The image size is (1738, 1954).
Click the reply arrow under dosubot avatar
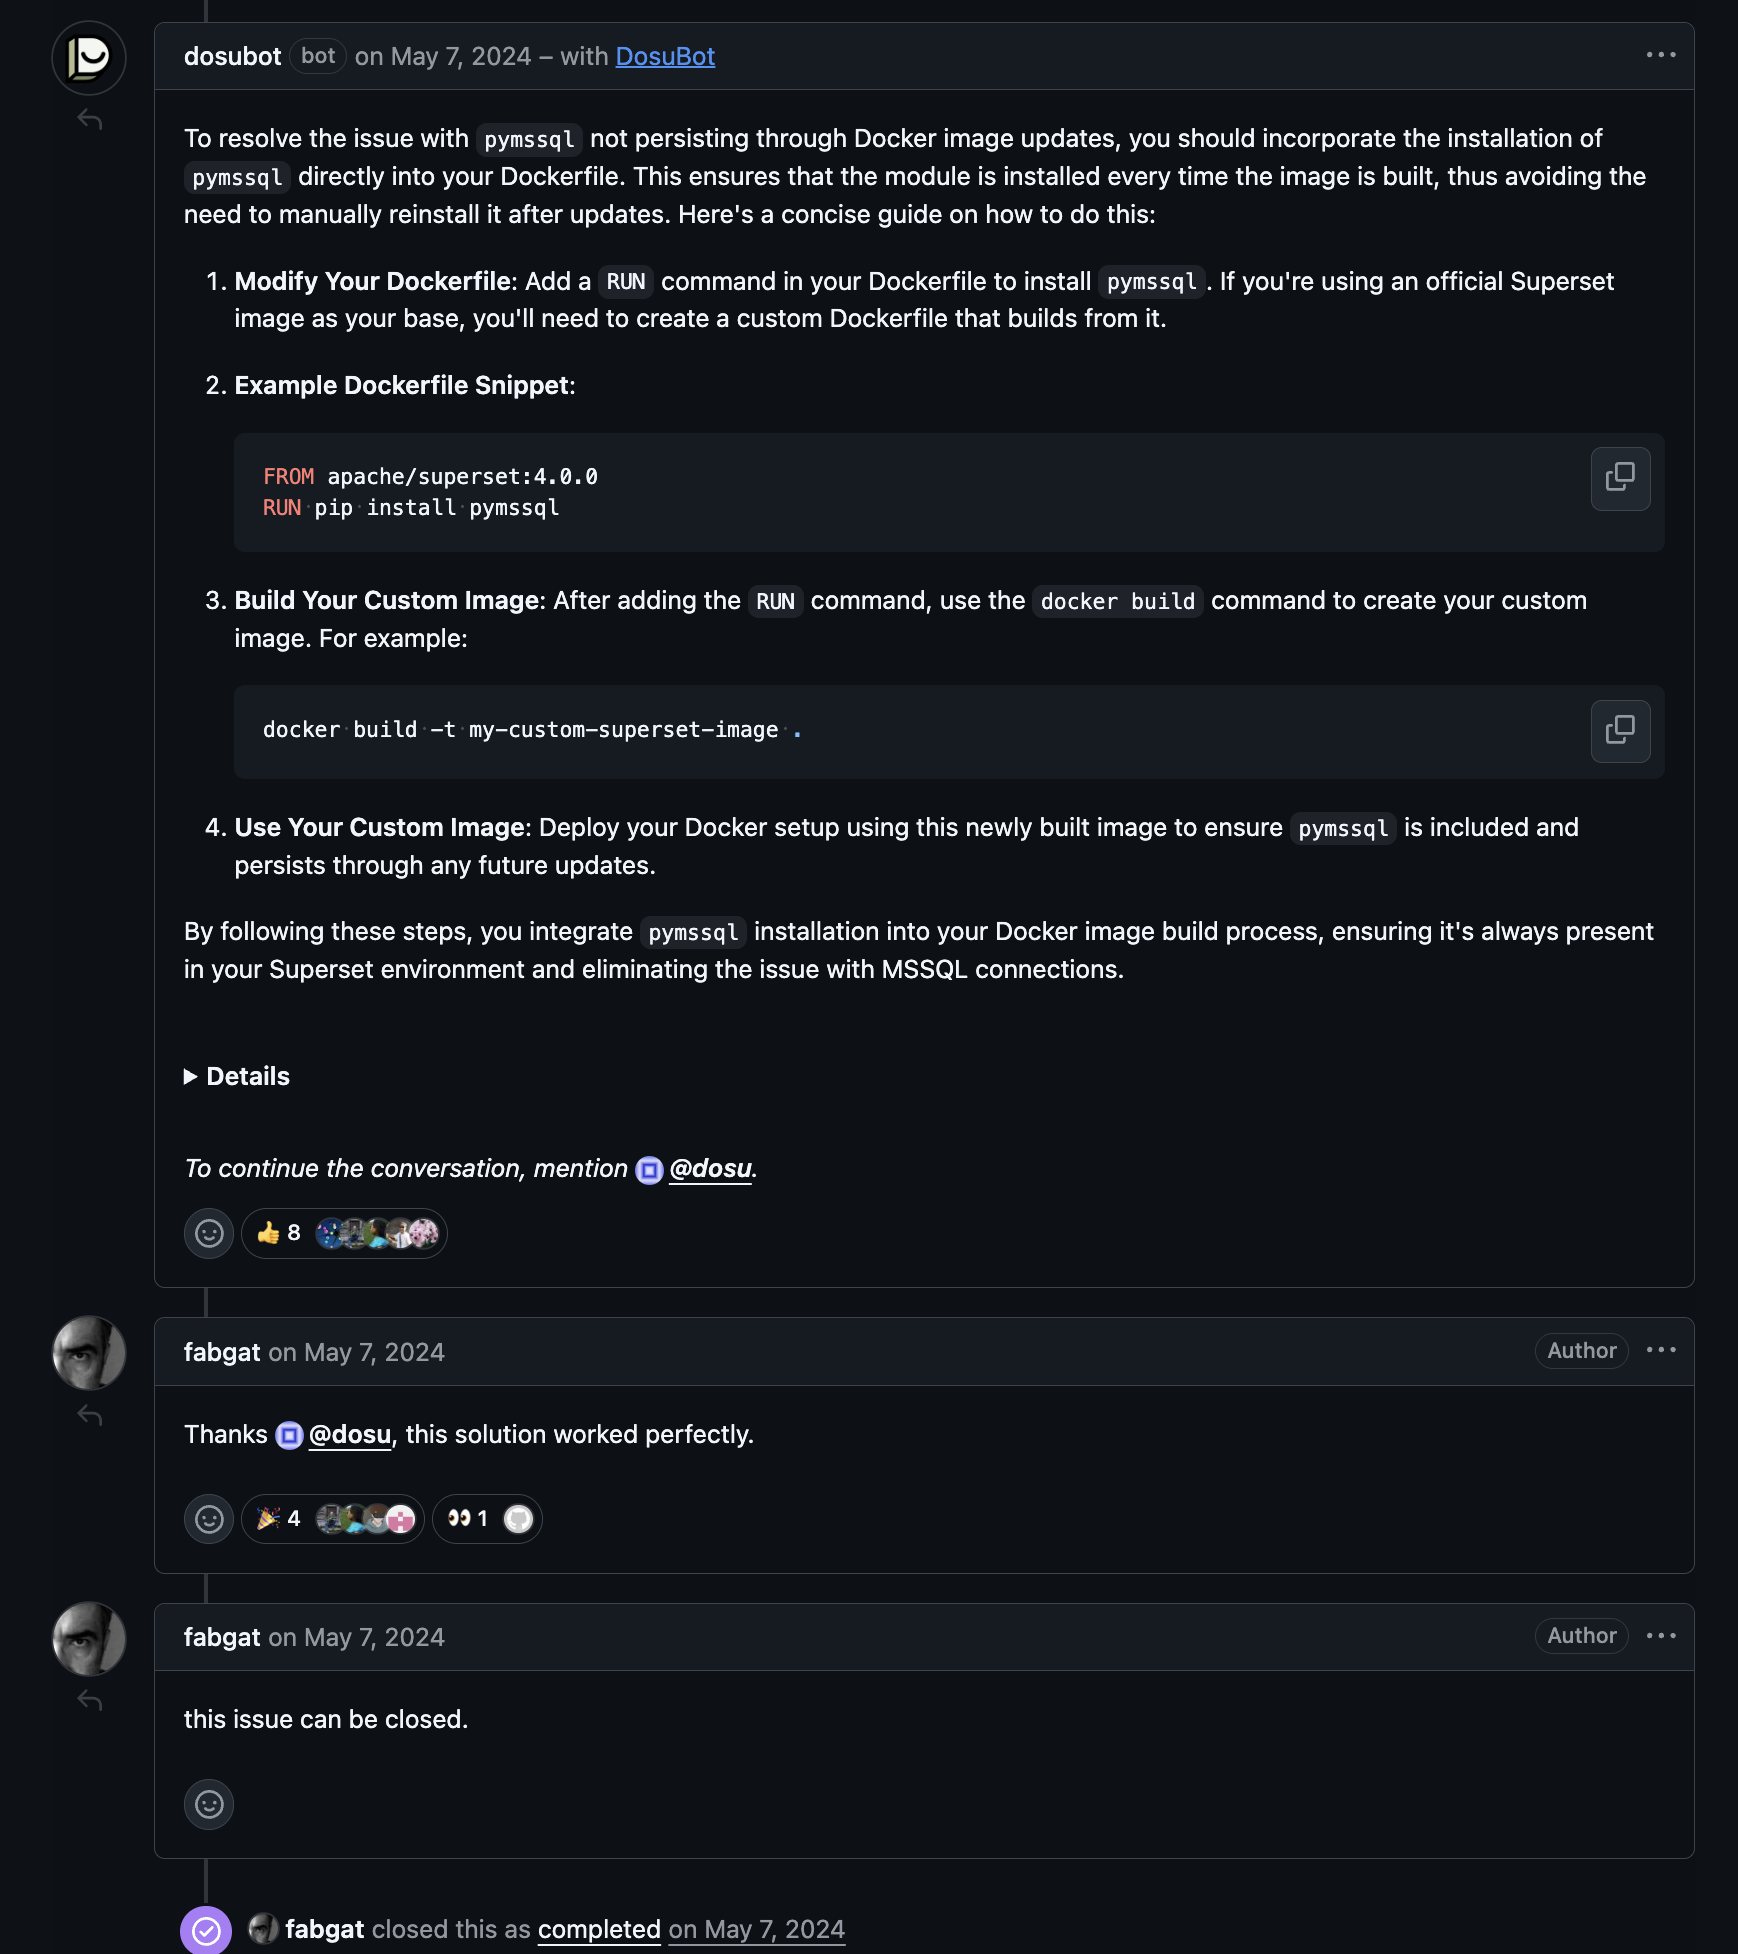coord(90,120)
